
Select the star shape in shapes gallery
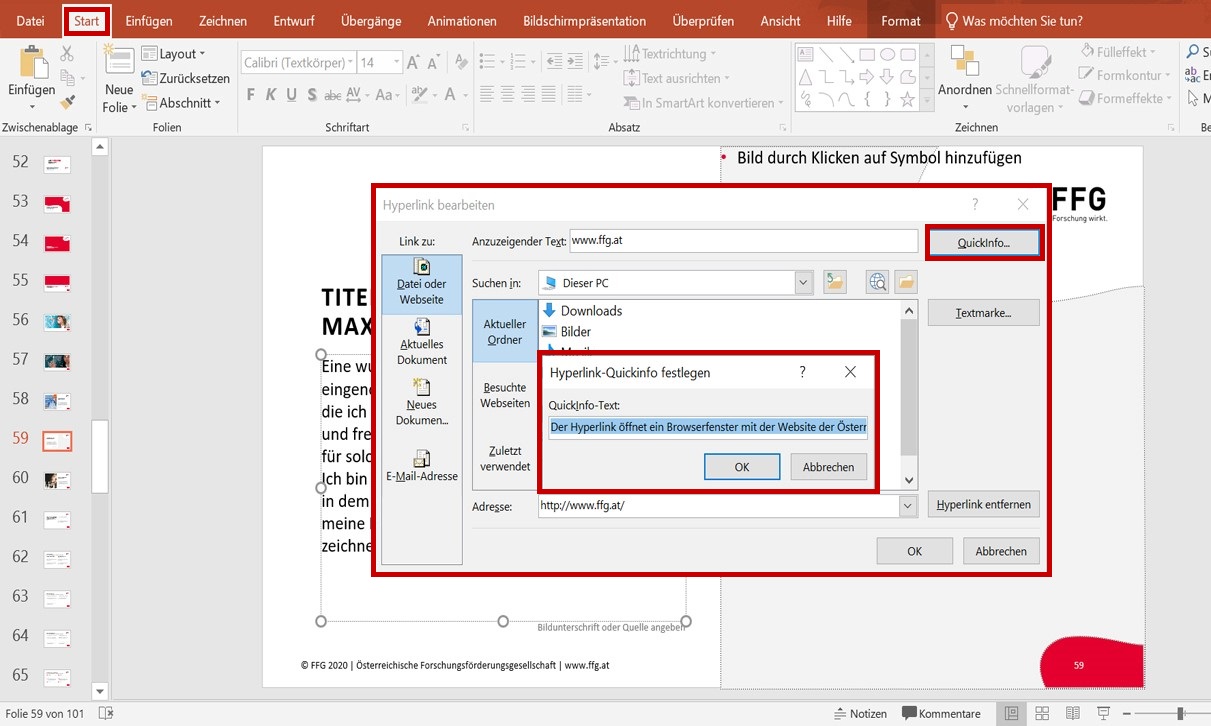tap(907, 99)
